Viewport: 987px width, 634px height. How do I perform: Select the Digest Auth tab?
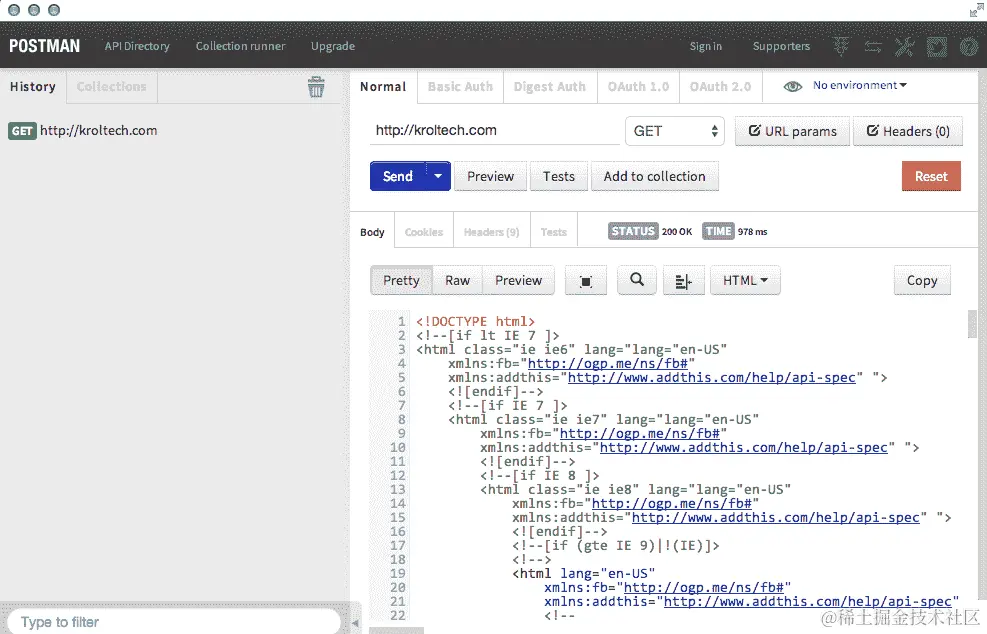pyautogui.click(x=550, y=87)
